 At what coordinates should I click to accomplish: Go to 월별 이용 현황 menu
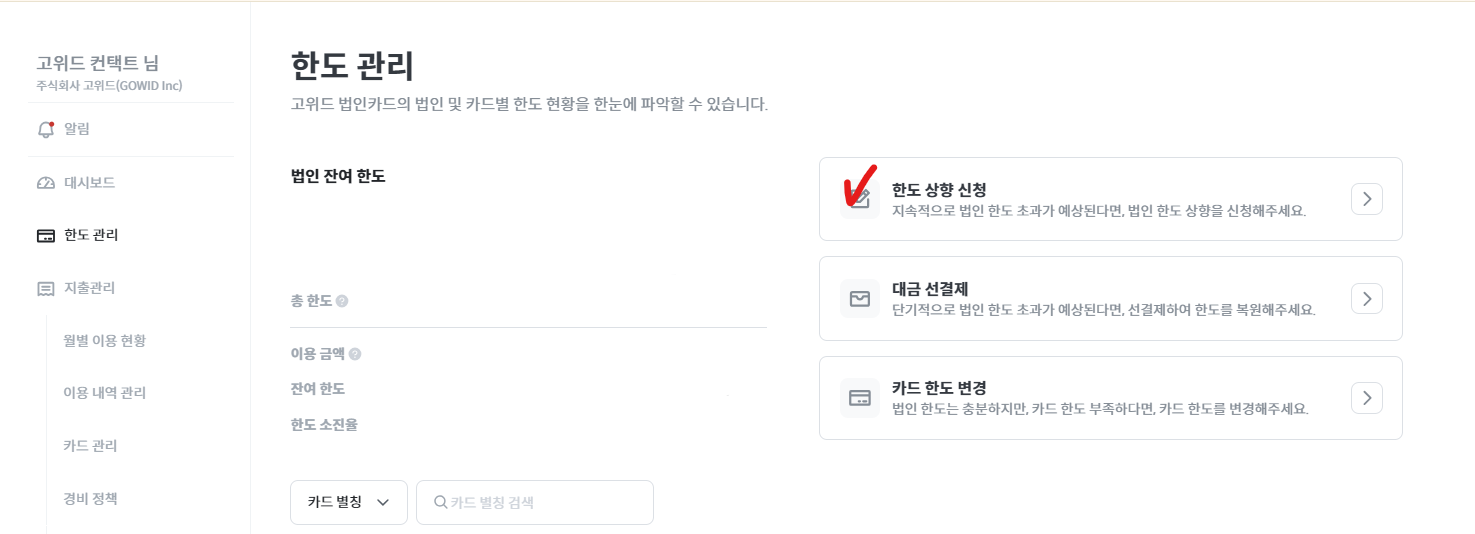tap(104, 341)
